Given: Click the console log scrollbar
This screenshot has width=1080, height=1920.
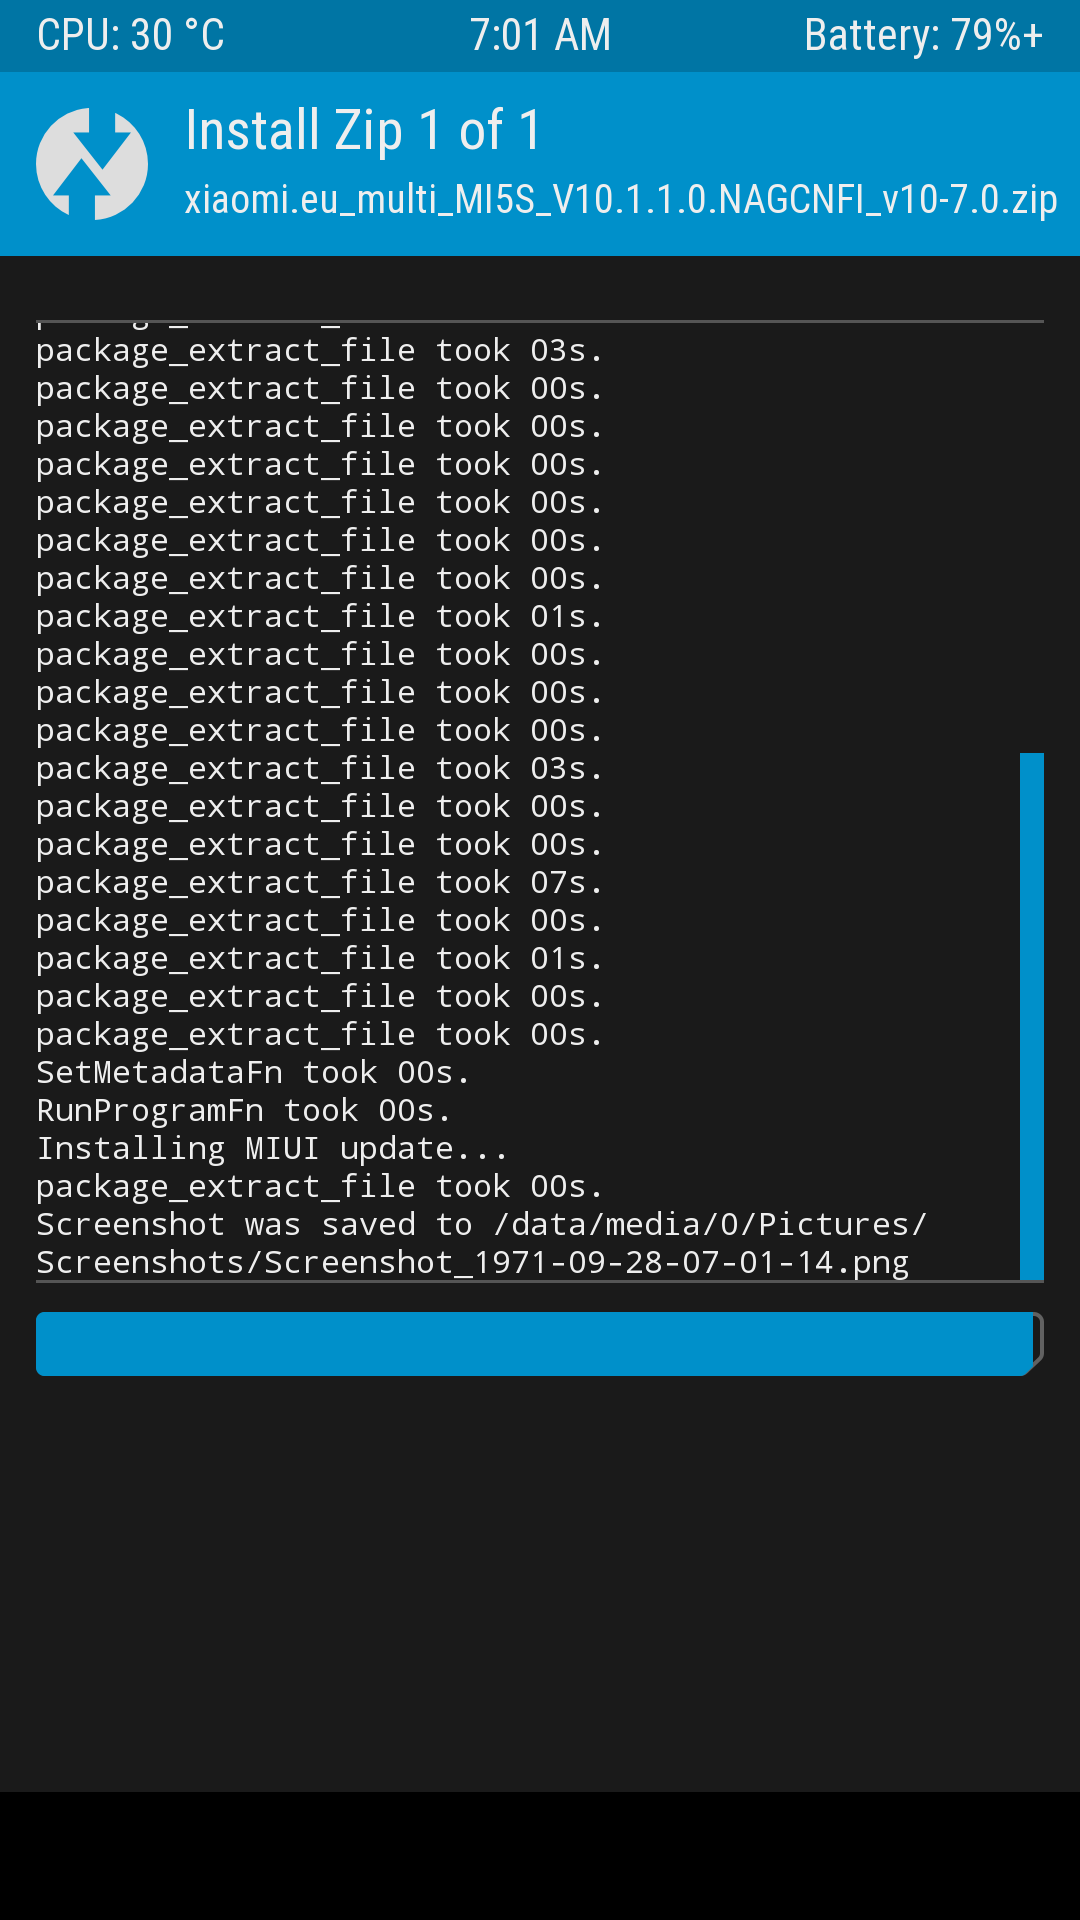Looking at the screenshot, I should [x=1032, y=1016].
